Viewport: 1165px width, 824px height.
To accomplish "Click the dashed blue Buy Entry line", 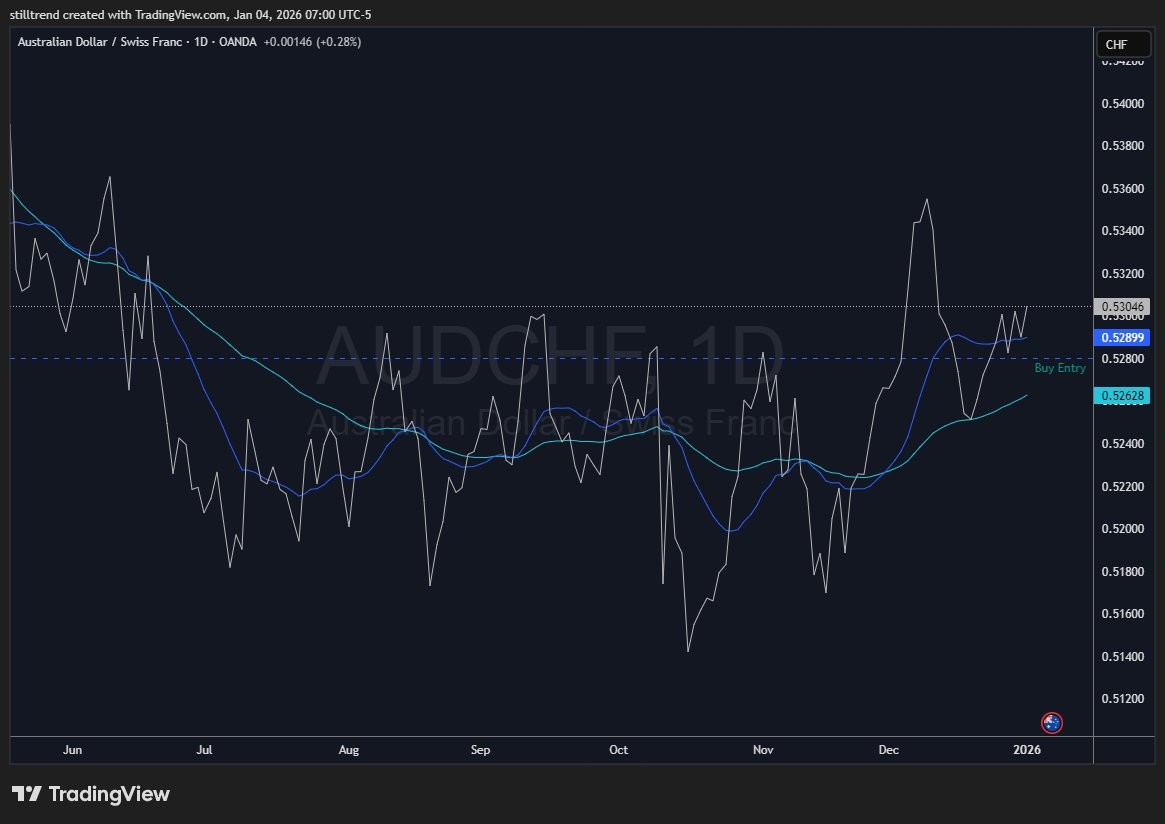I will click(500, 356).
